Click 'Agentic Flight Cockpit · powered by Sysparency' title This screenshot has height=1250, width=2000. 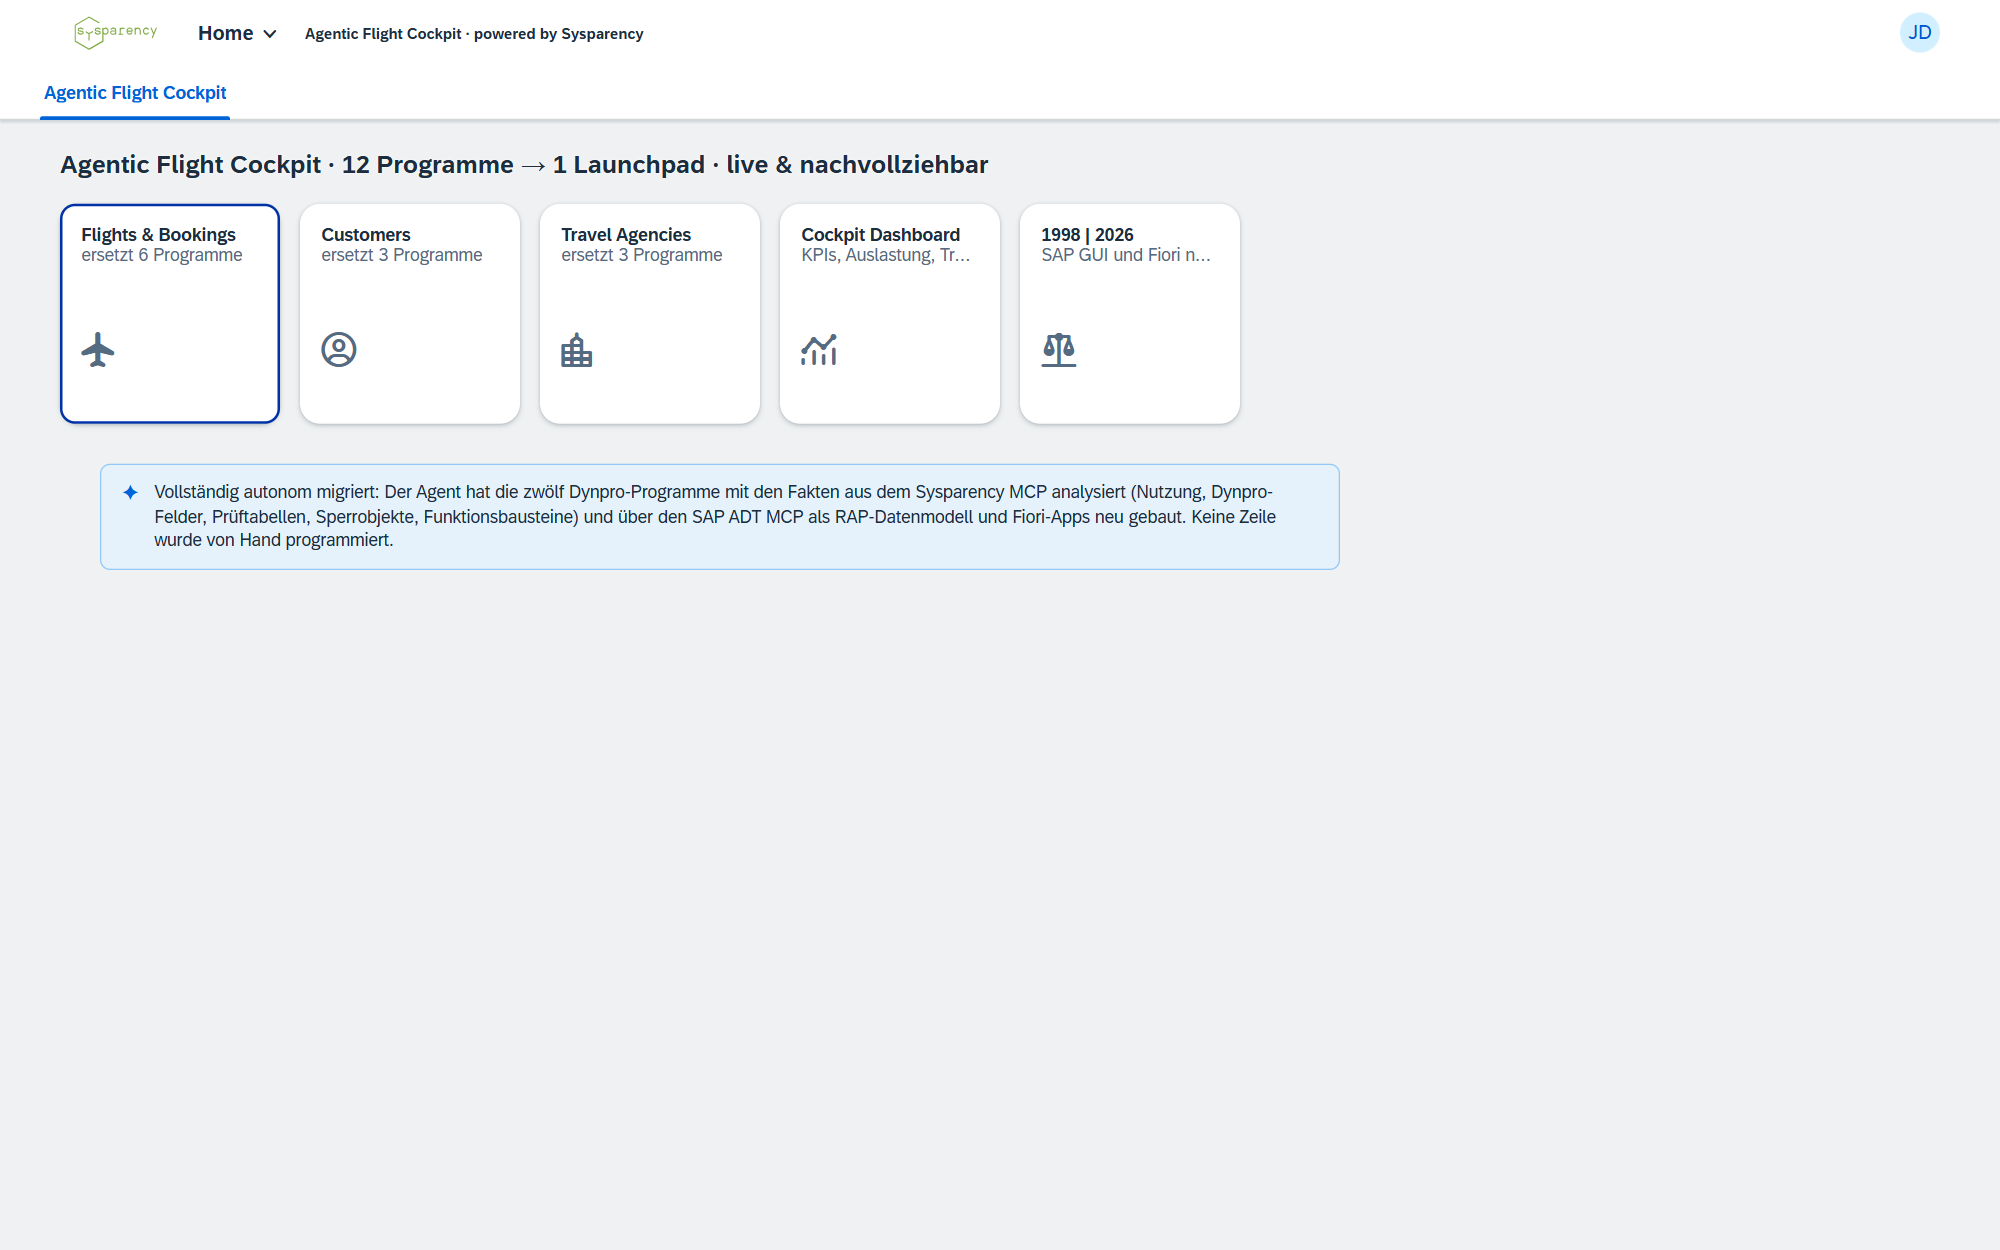[x=474, y=34]
